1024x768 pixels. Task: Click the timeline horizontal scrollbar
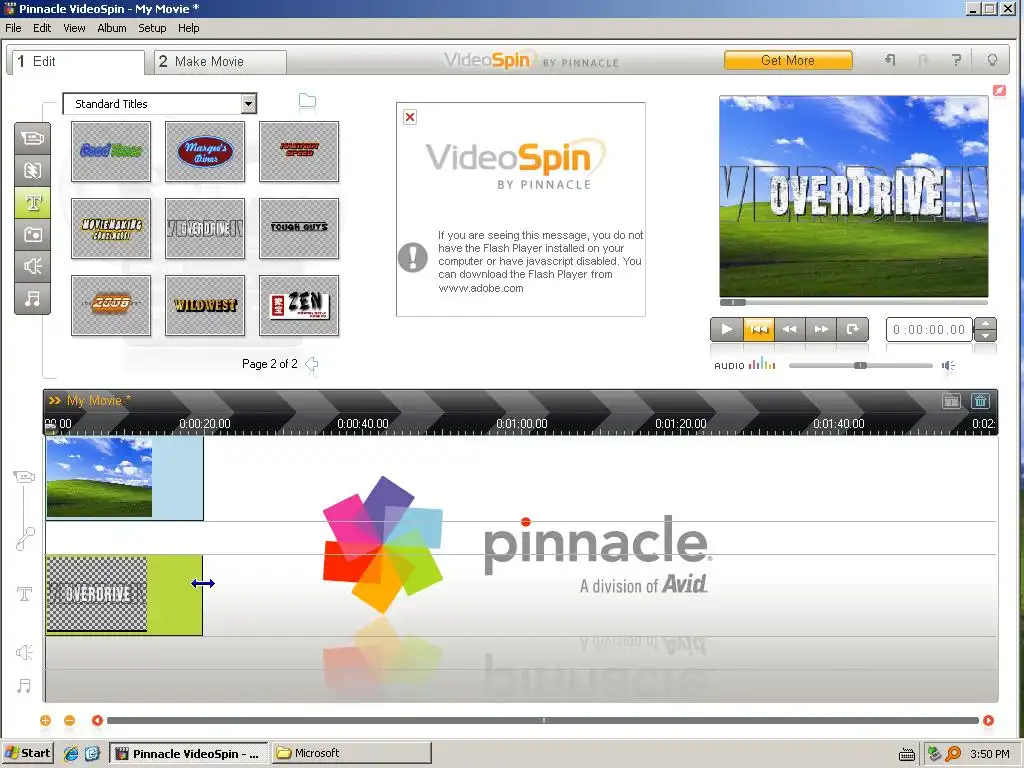(543, 720)
